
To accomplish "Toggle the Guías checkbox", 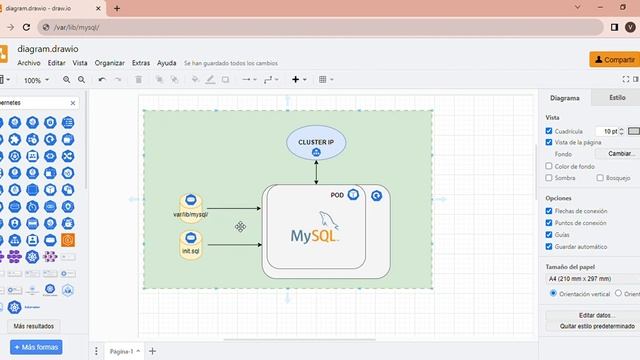I will click(x=549, y=235).
